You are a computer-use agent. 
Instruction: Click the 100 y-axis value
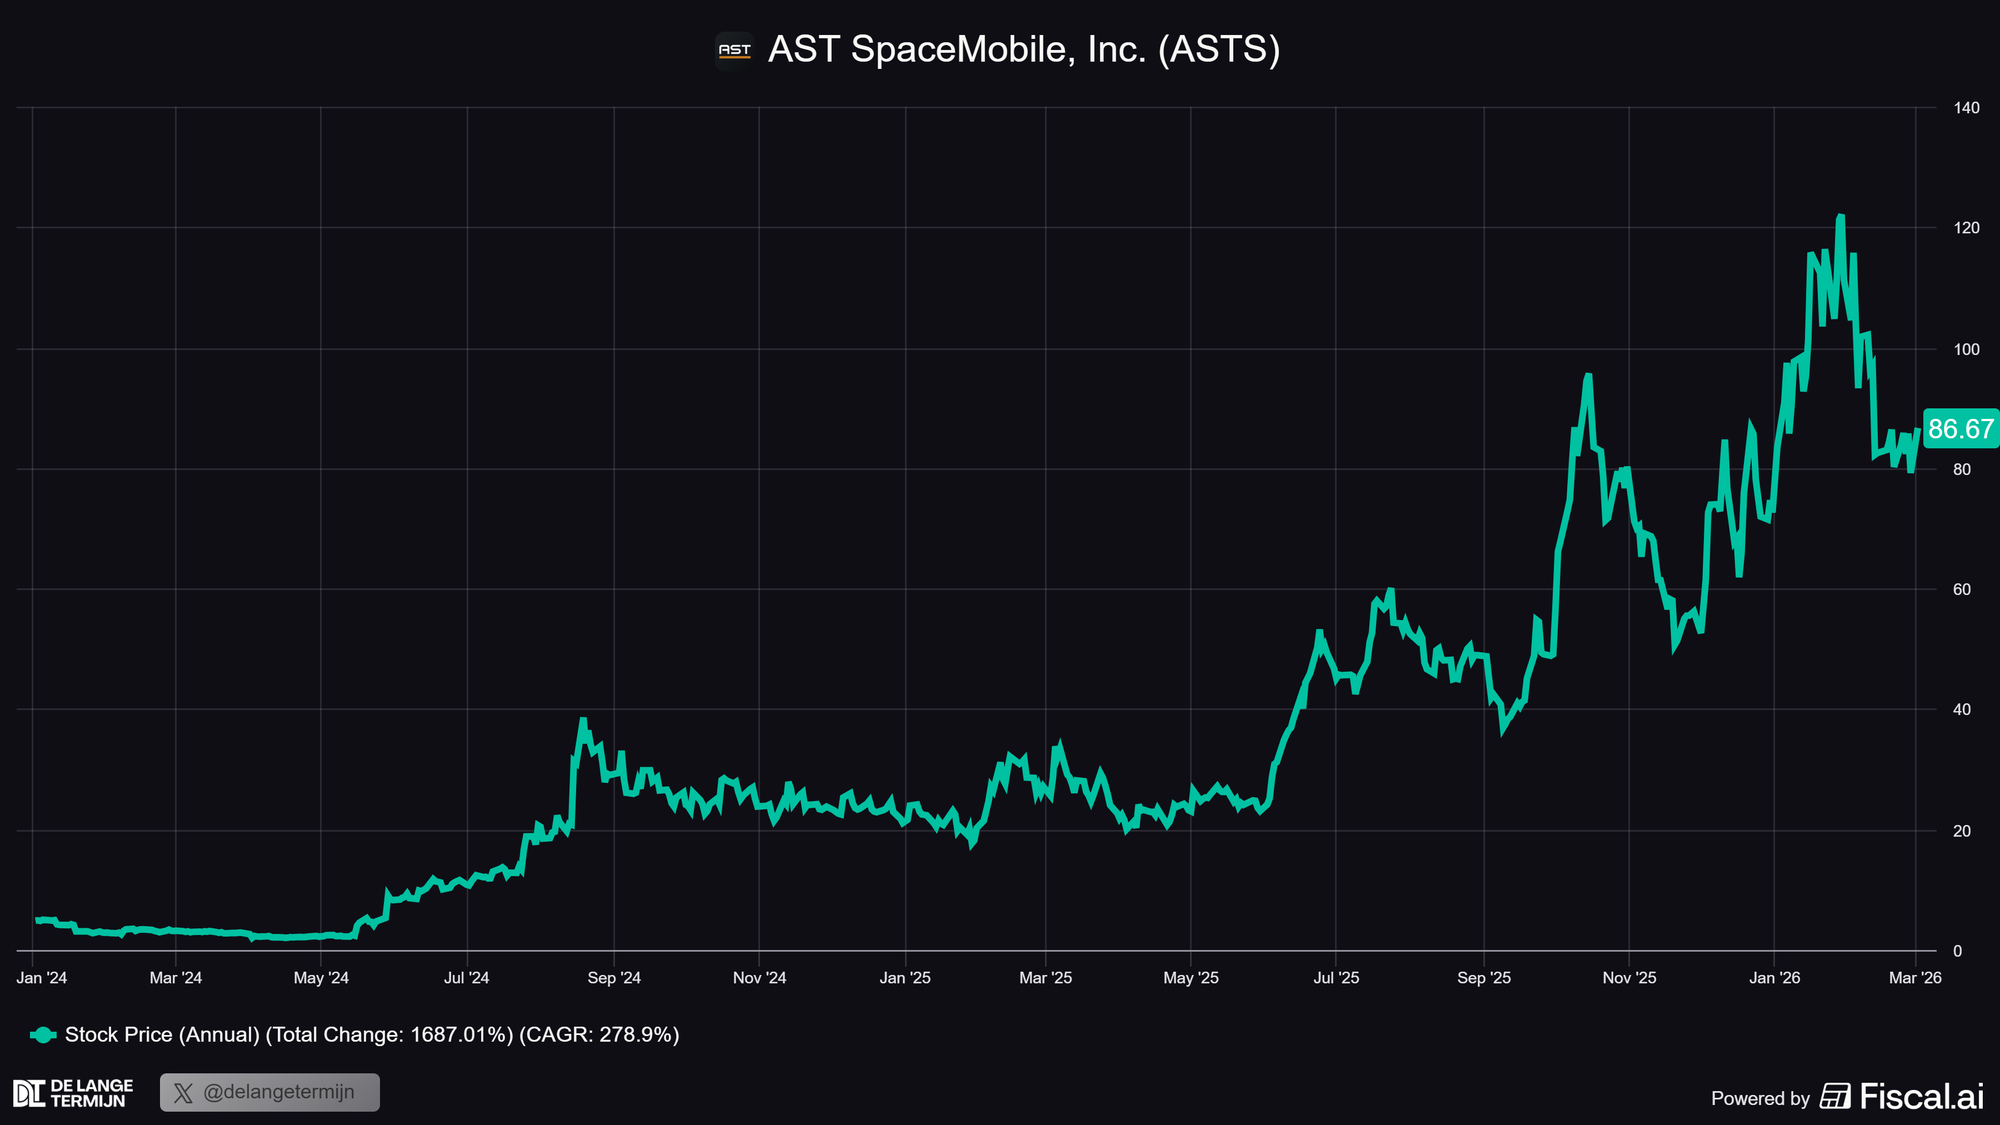(1966, 349)
